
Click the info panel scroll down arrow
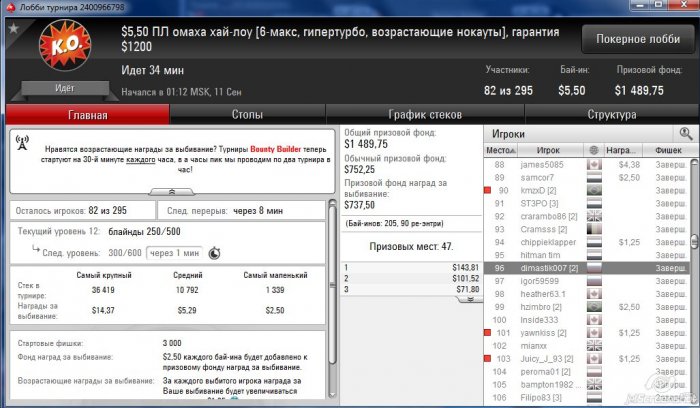(332, 394)
